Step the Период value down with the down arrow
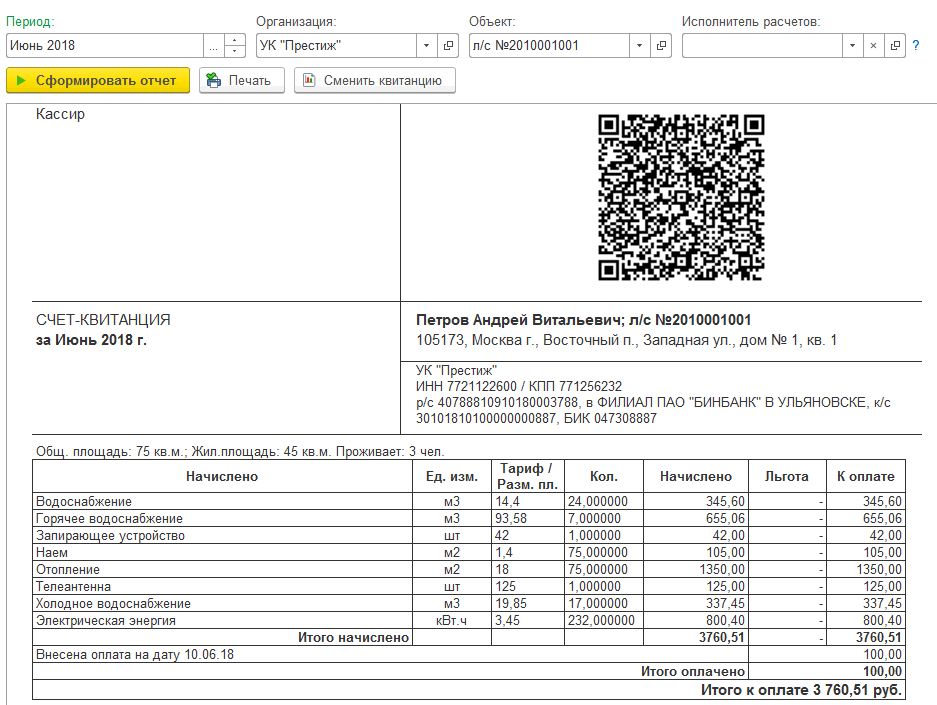The image size is (937, 705). point(235,51)
